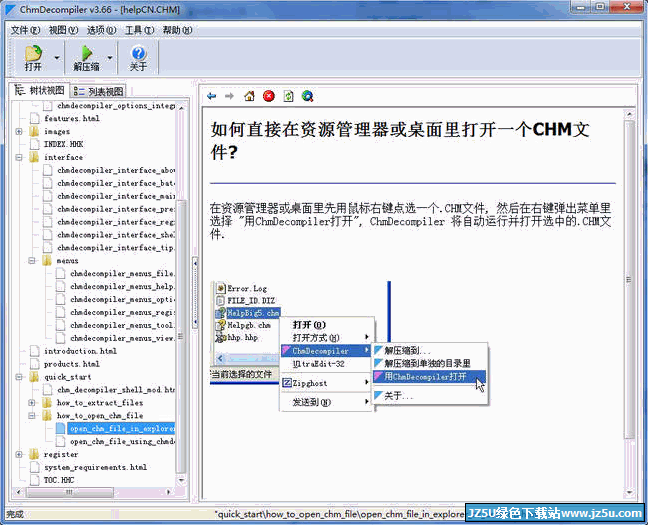Select chmdecompiler_menus_file item

coord(122,274)
